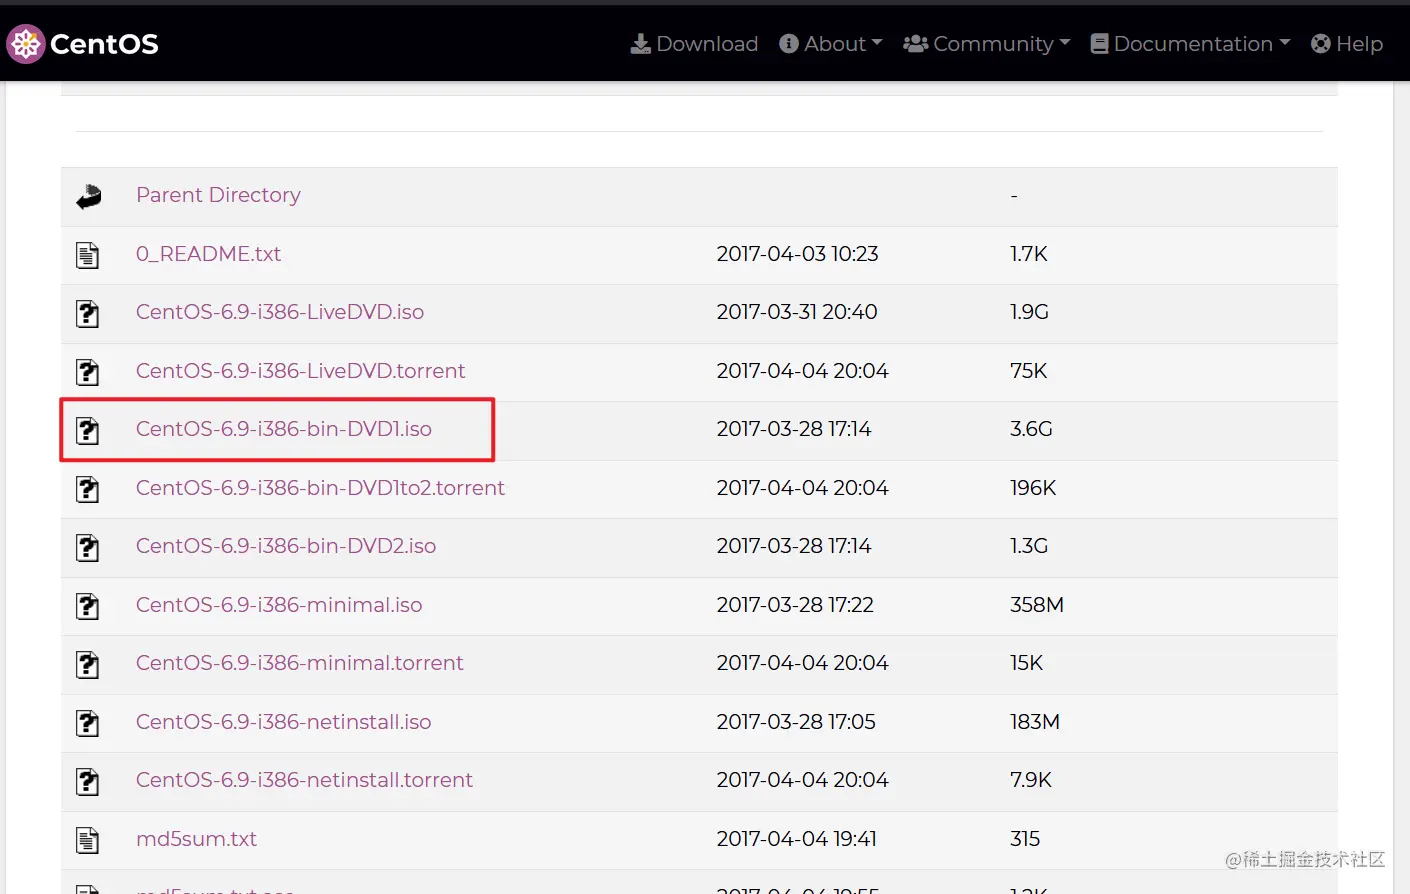Download the CentOS-6.9-i386-bin-DVD1to2.torrent file
The width and height of the screenshot is (1410, 894).
(320, 488)
